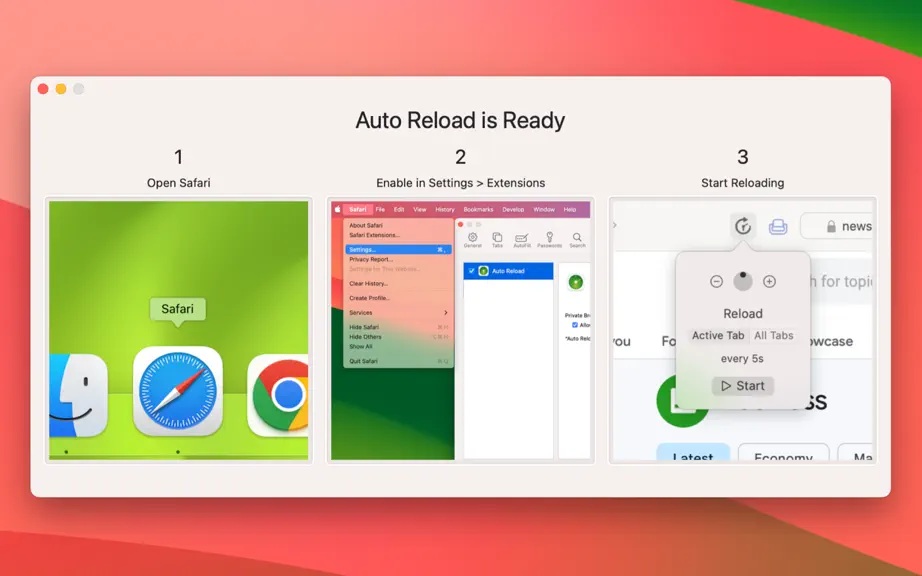922x576 pixels.
Task: Click the padlock icon in the address bar
Action: point(831,226)
